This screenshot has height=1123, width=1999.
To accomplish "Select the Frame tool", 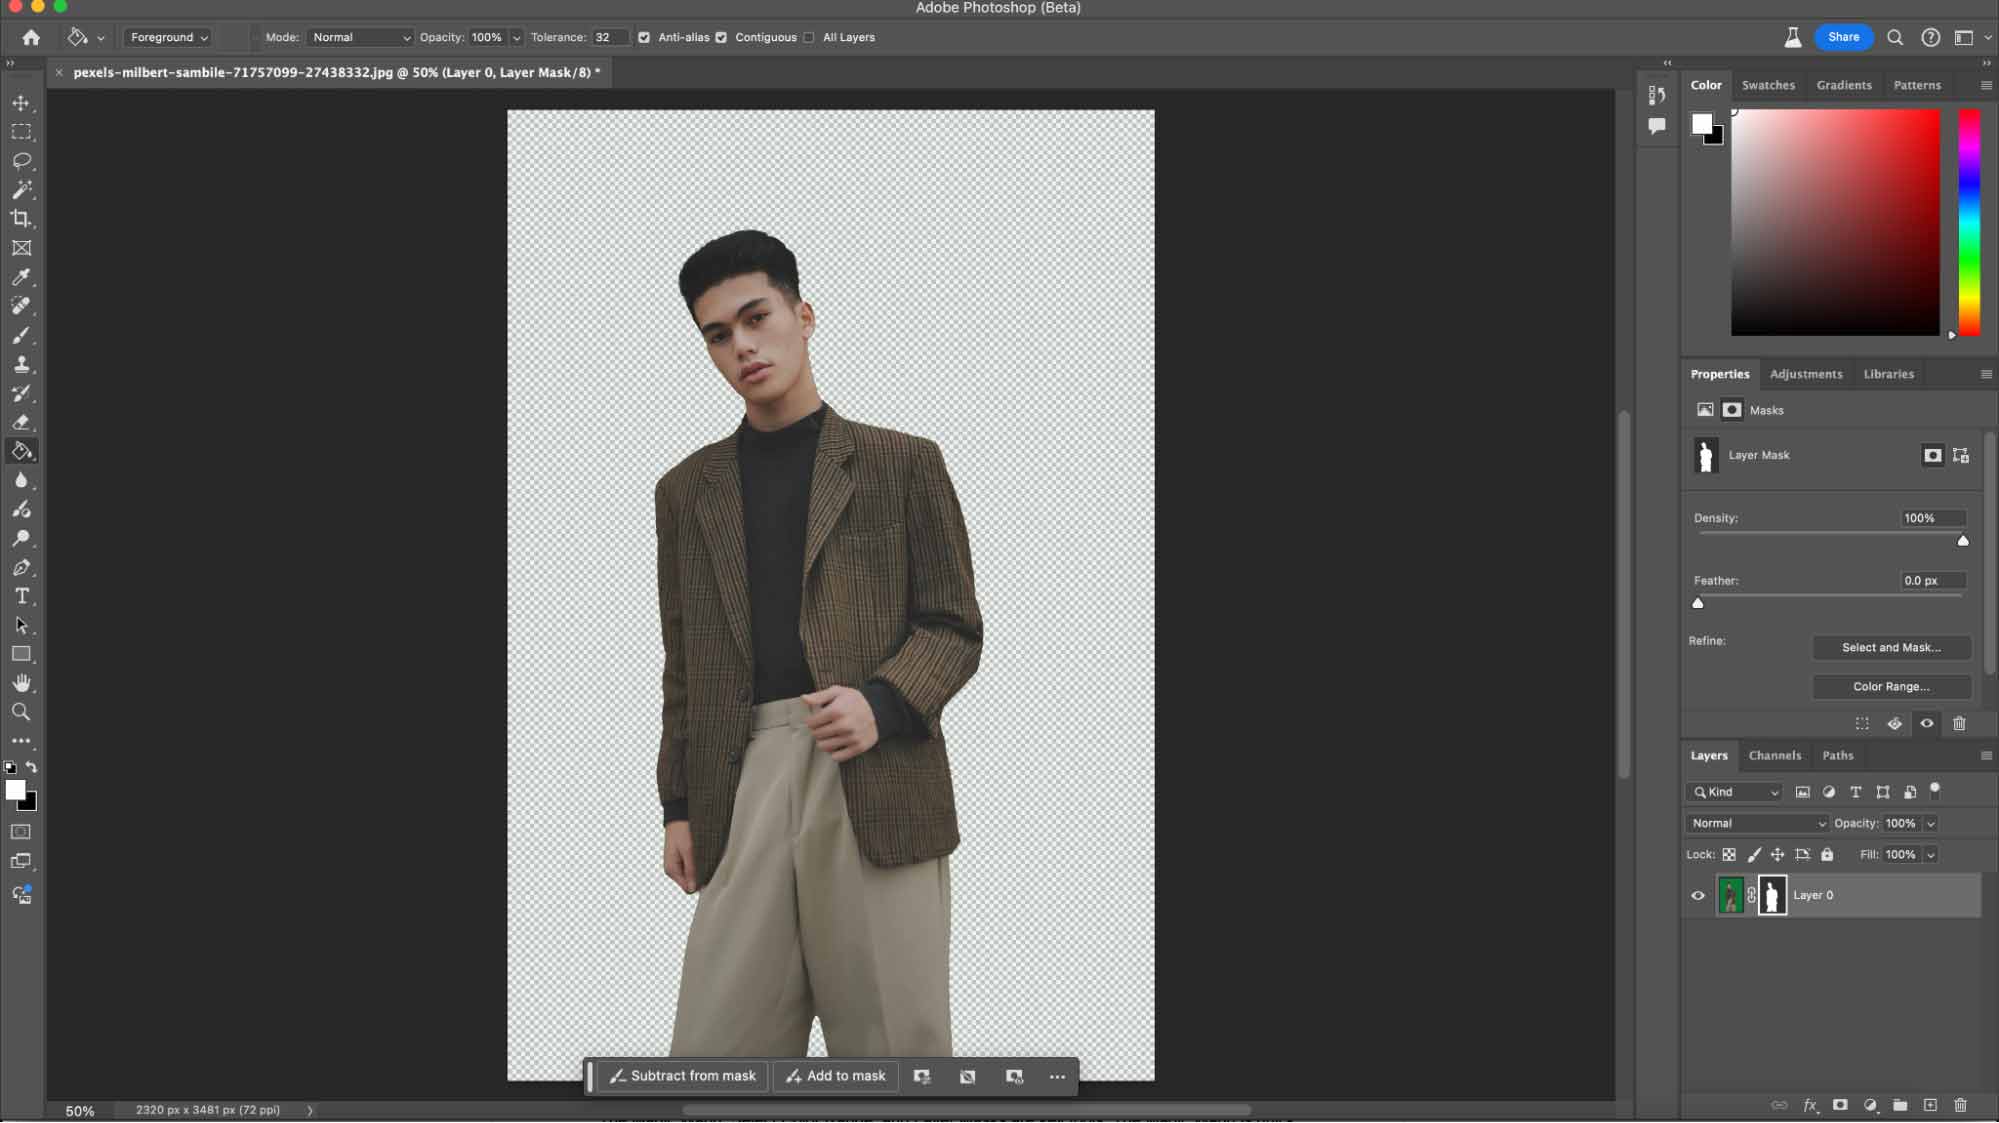I will click(x=21, y=248).
